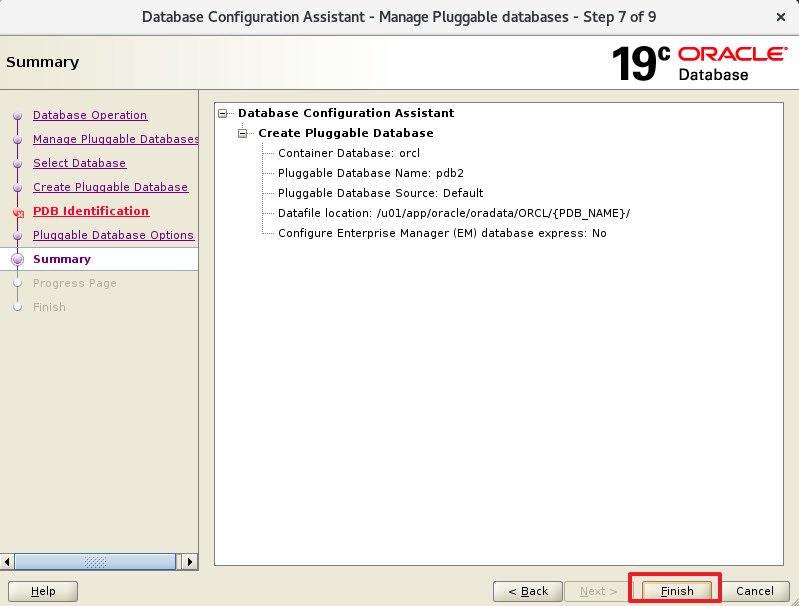The image size is (799, 606).
Task: Click the Pluggable Database Options step bullet
Action: tap(18, 235)
